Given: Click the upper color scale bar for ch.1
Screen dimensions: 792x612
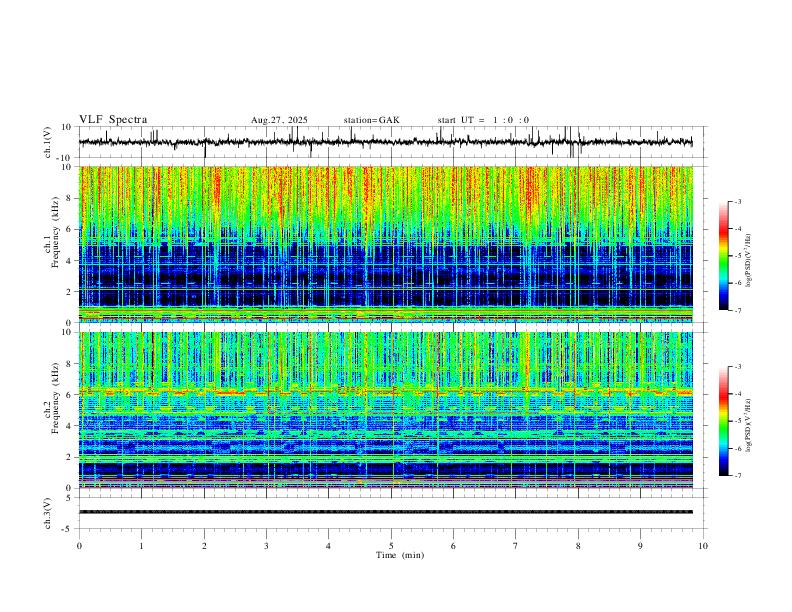Looking at the screenshot, I should pyautogui.click(x=724, y=256).
